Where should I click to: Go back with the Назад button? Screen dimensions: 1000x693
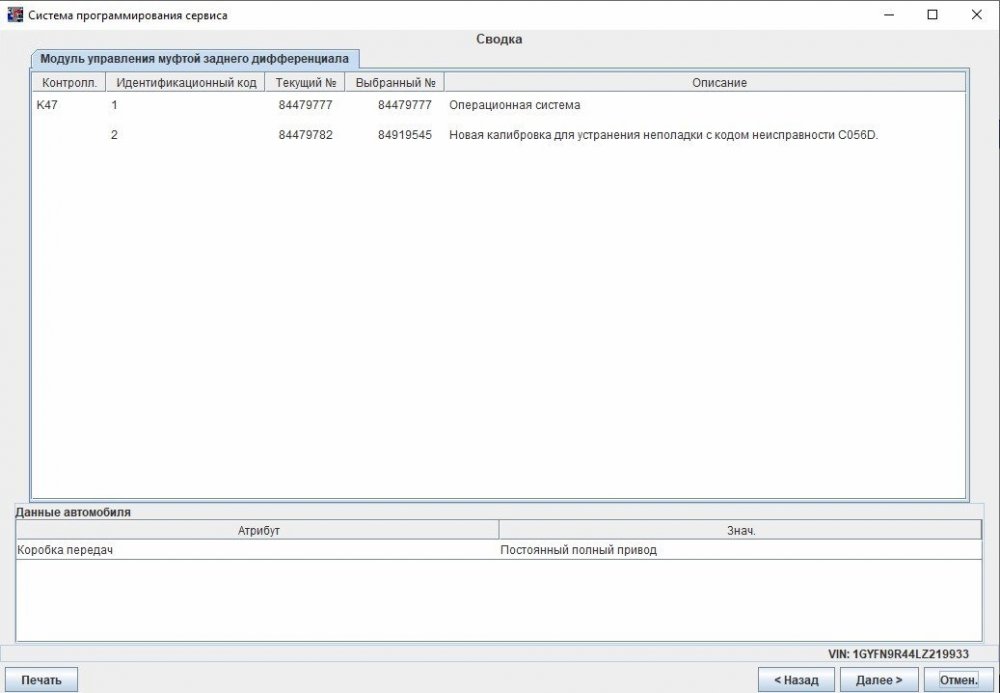[796, 680]
